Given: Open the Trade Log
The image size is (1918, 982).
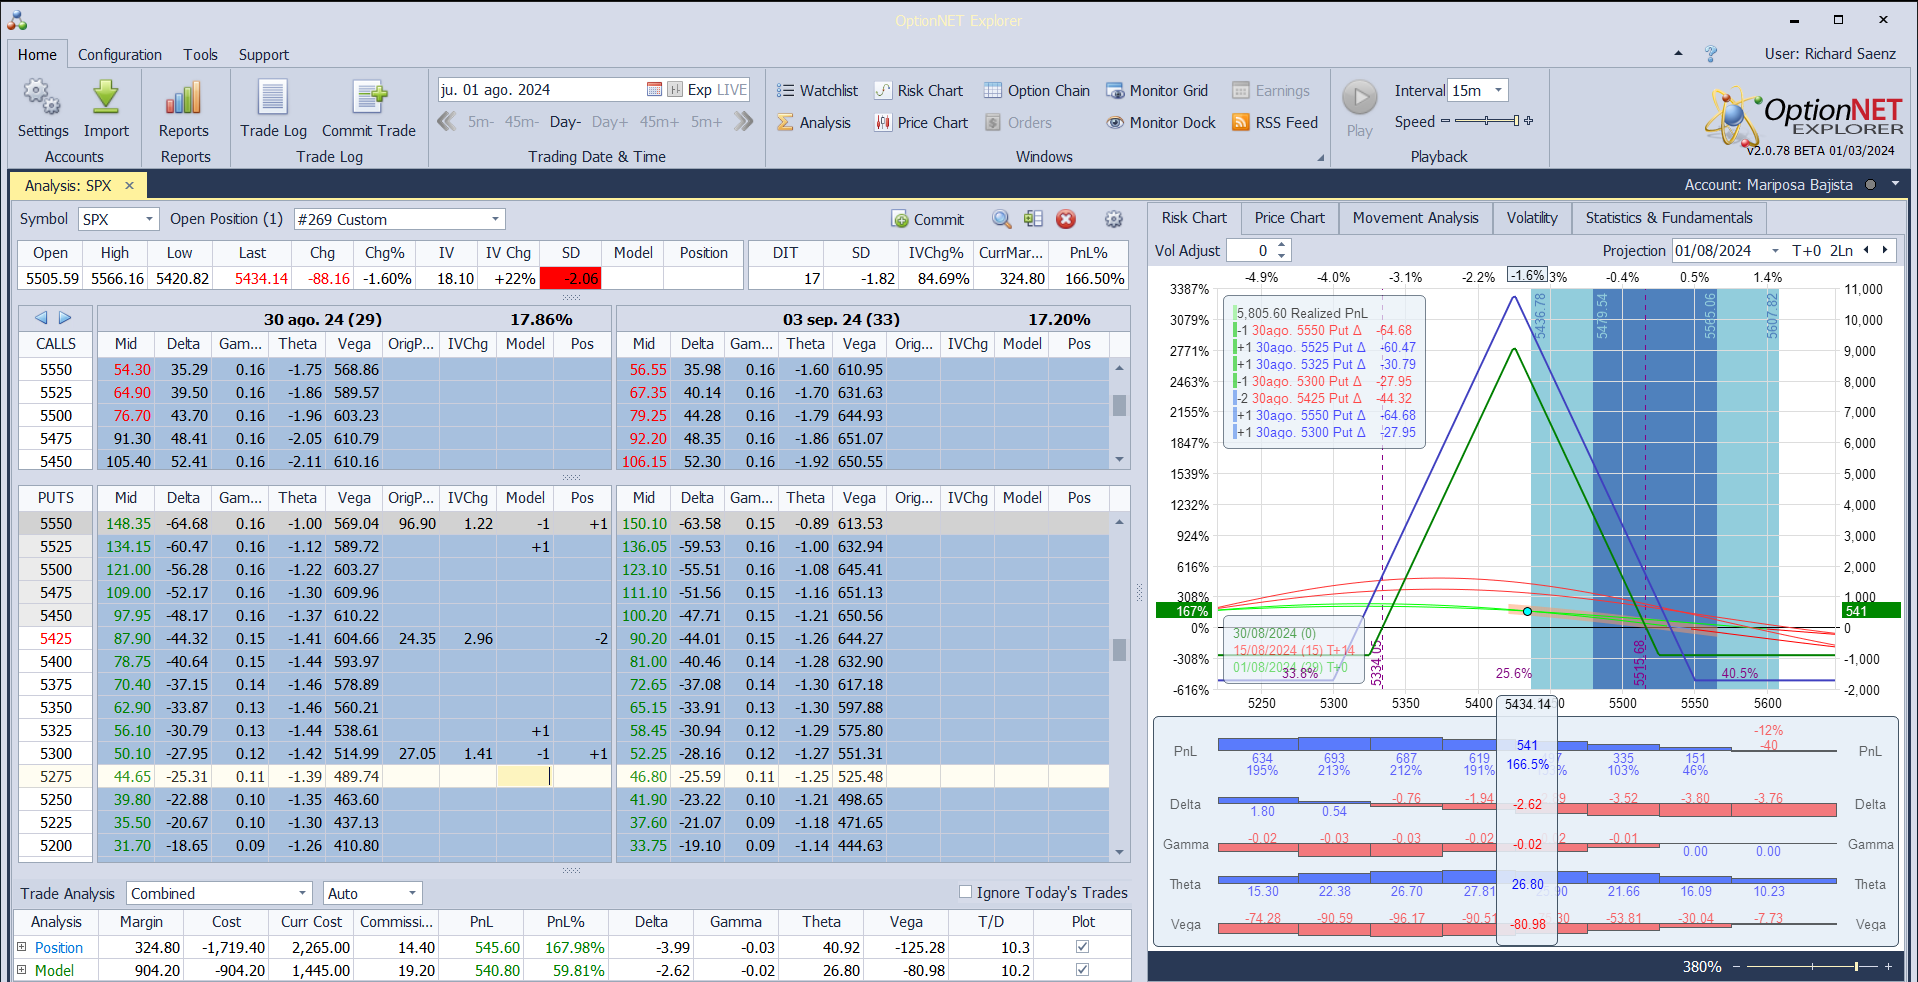Looking at the screenshot, I should pyautogui.click(x=273, y=109).
